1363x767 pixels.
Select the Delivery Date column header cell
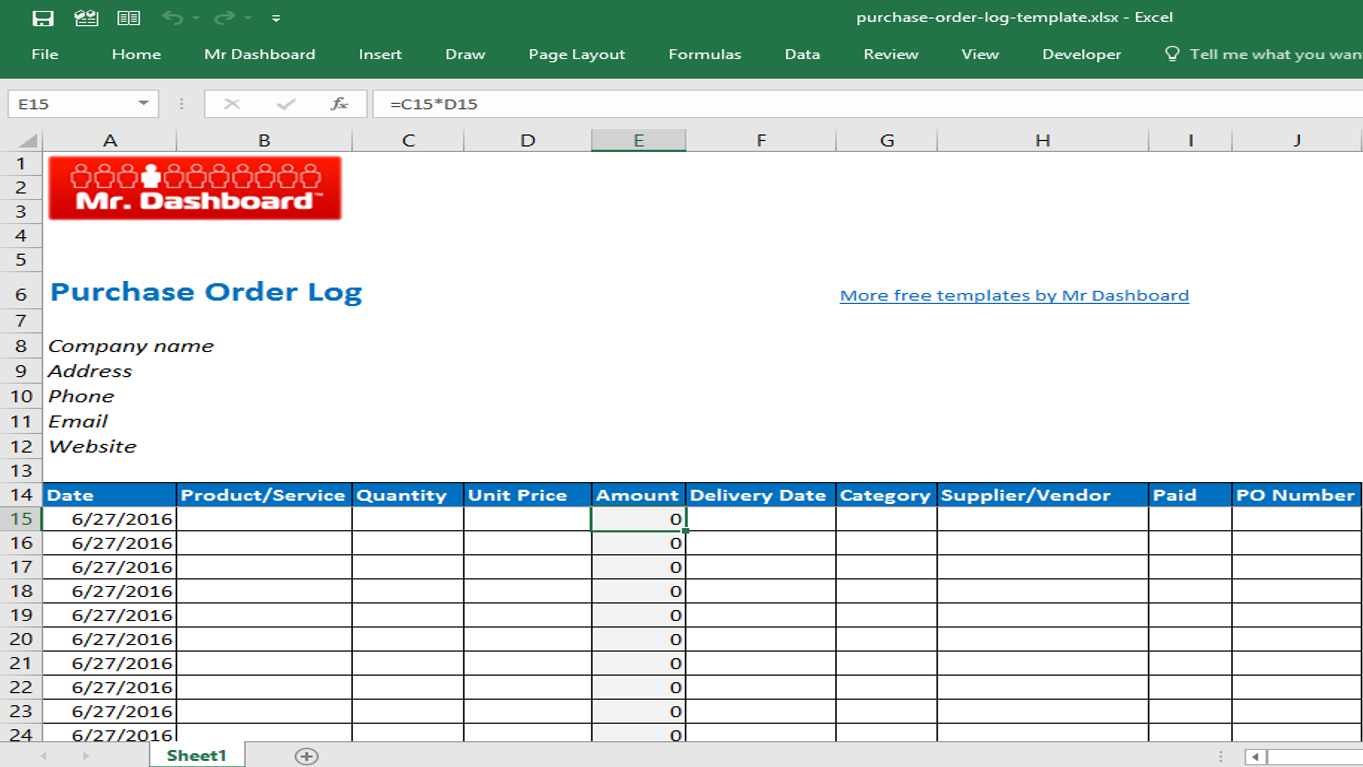[x=760, y=494]
